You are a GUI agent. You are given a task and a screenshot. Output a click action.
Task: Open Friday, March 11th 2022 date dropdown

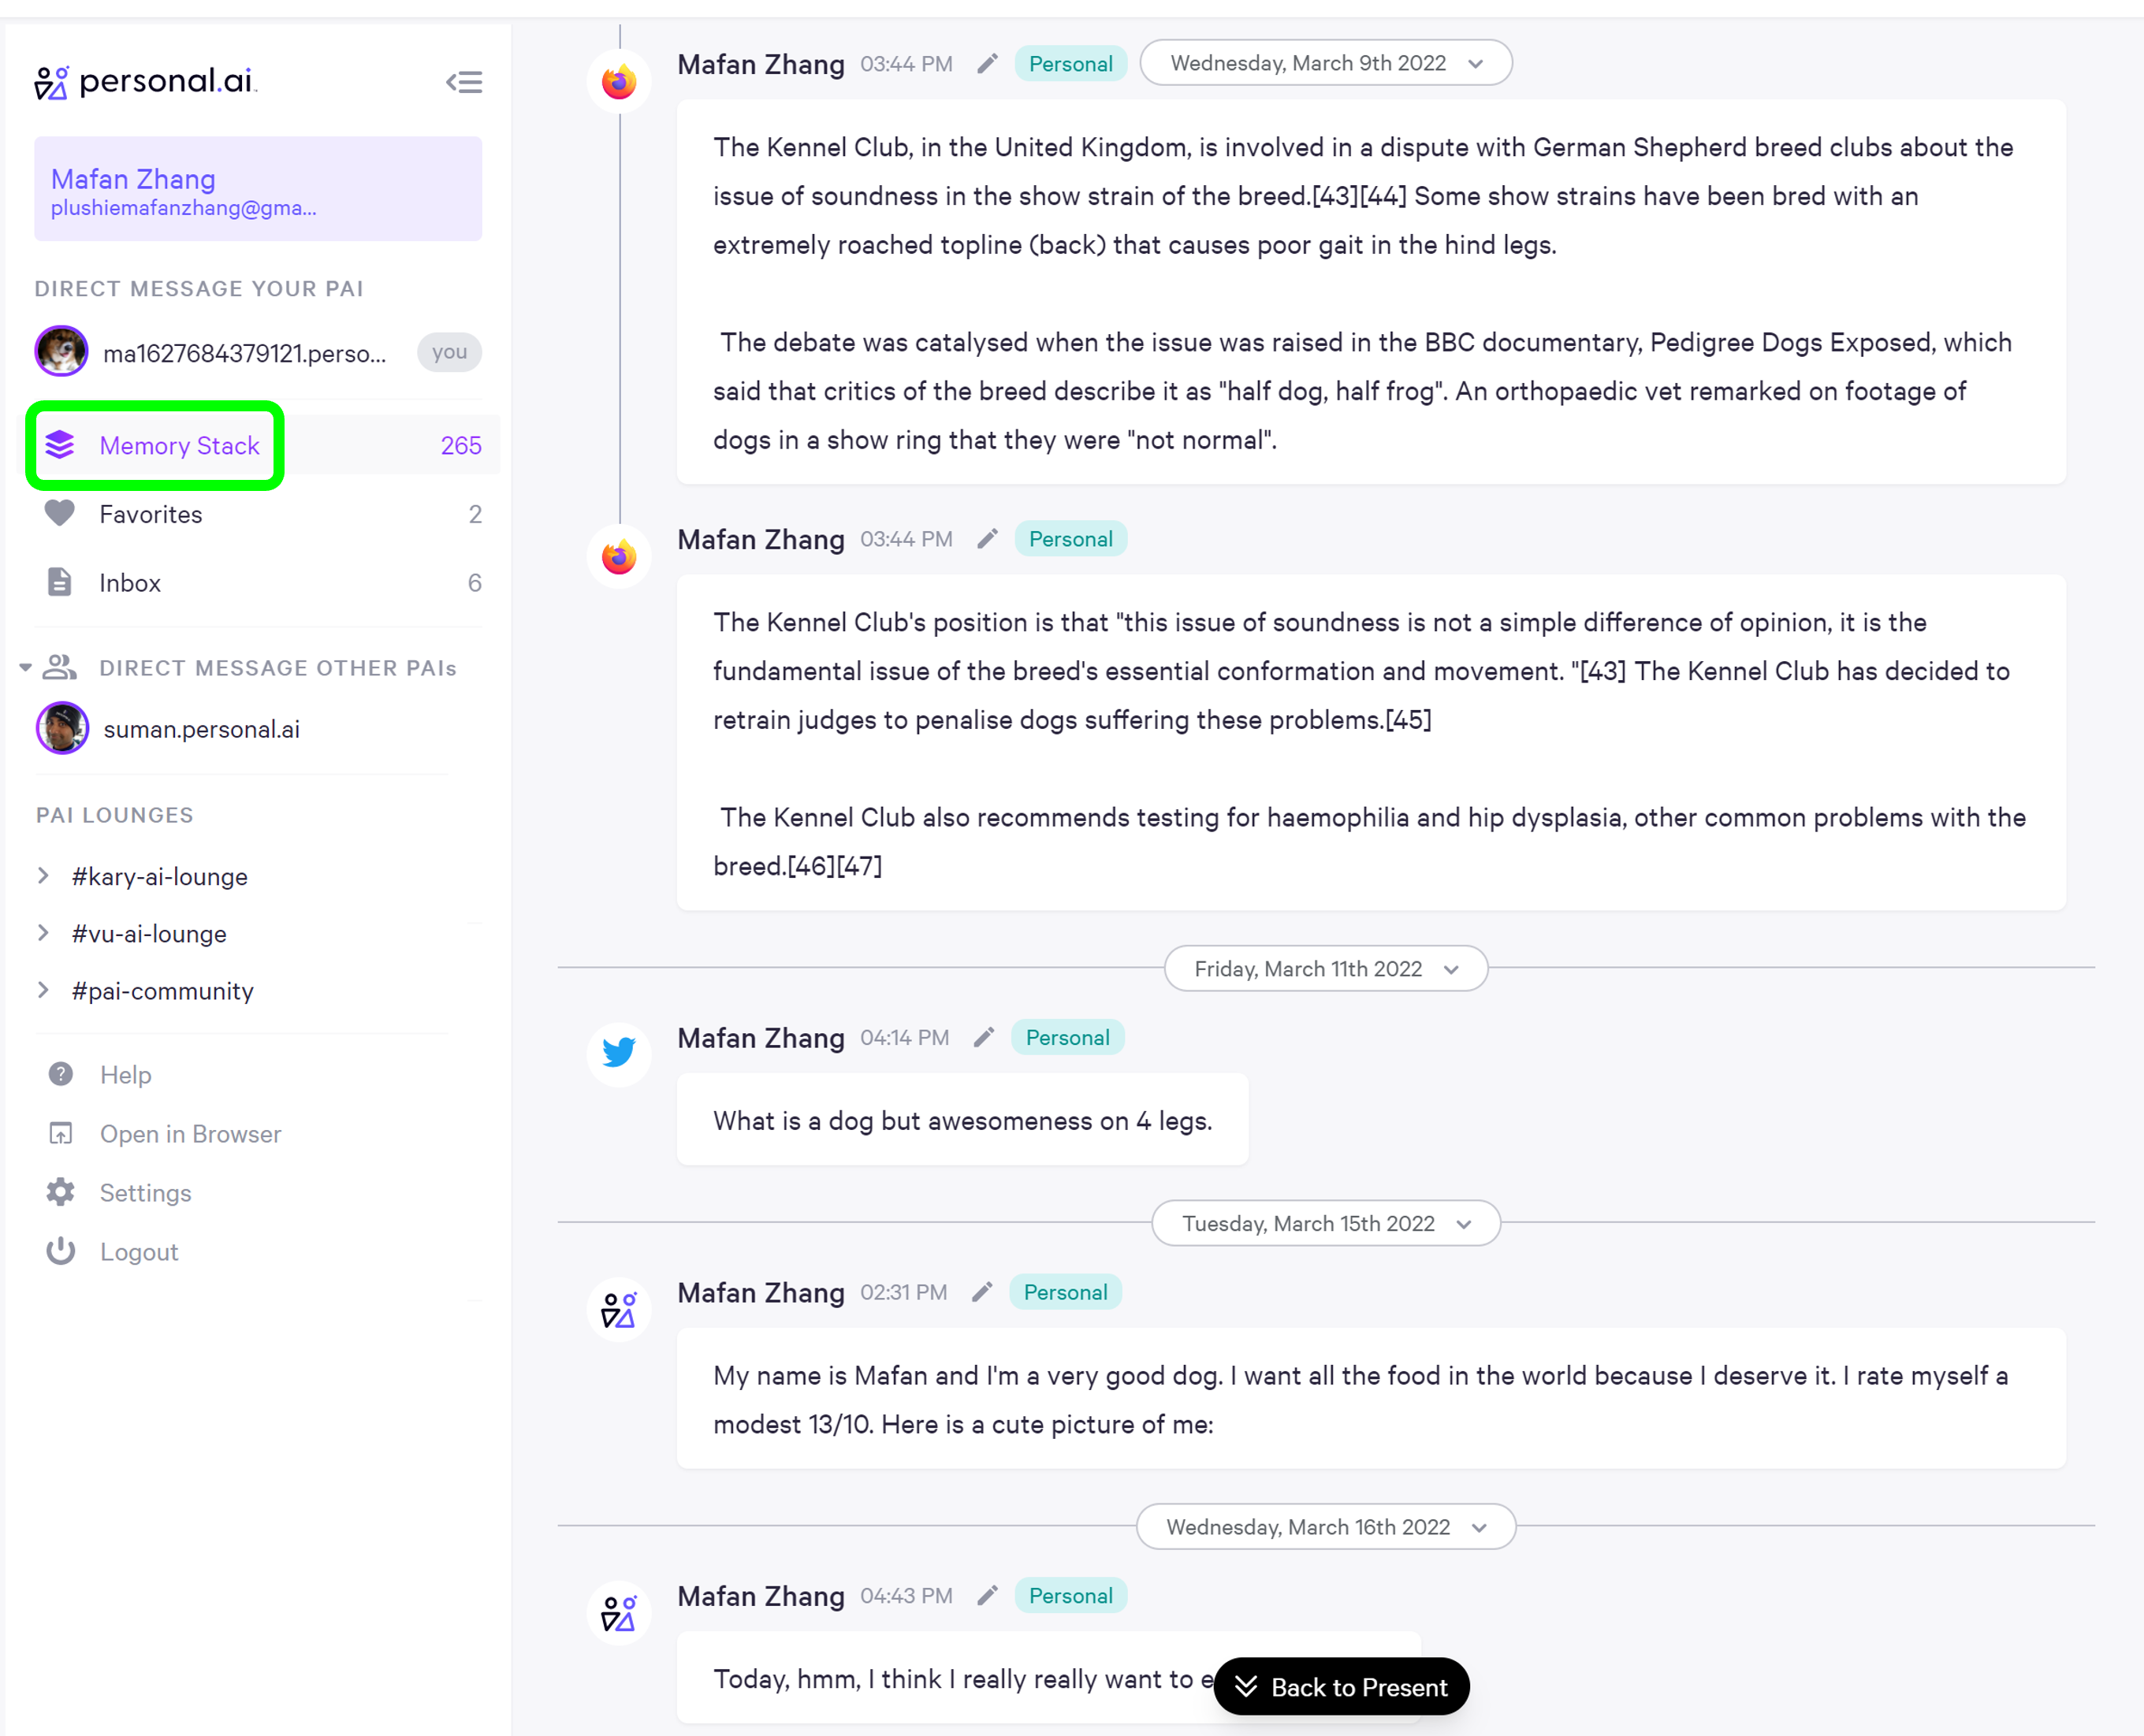pos(1326,968)
